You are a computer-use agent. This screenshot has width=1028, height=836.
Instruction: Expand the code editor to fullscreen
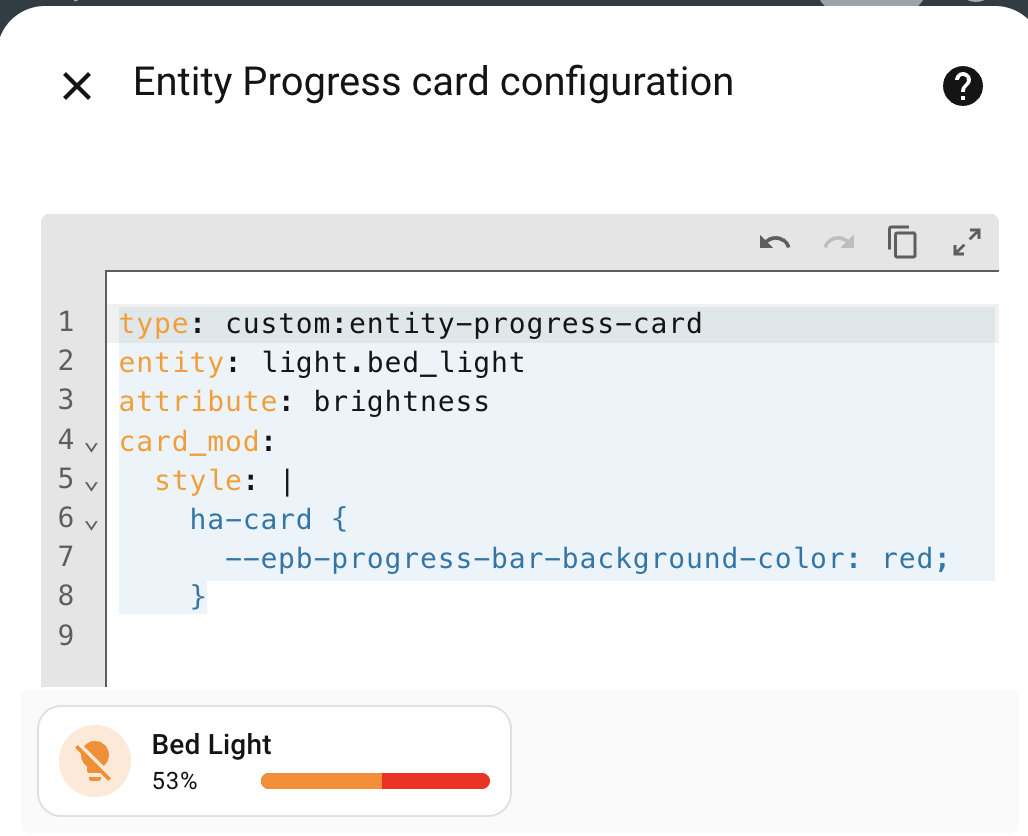(966, 242)
